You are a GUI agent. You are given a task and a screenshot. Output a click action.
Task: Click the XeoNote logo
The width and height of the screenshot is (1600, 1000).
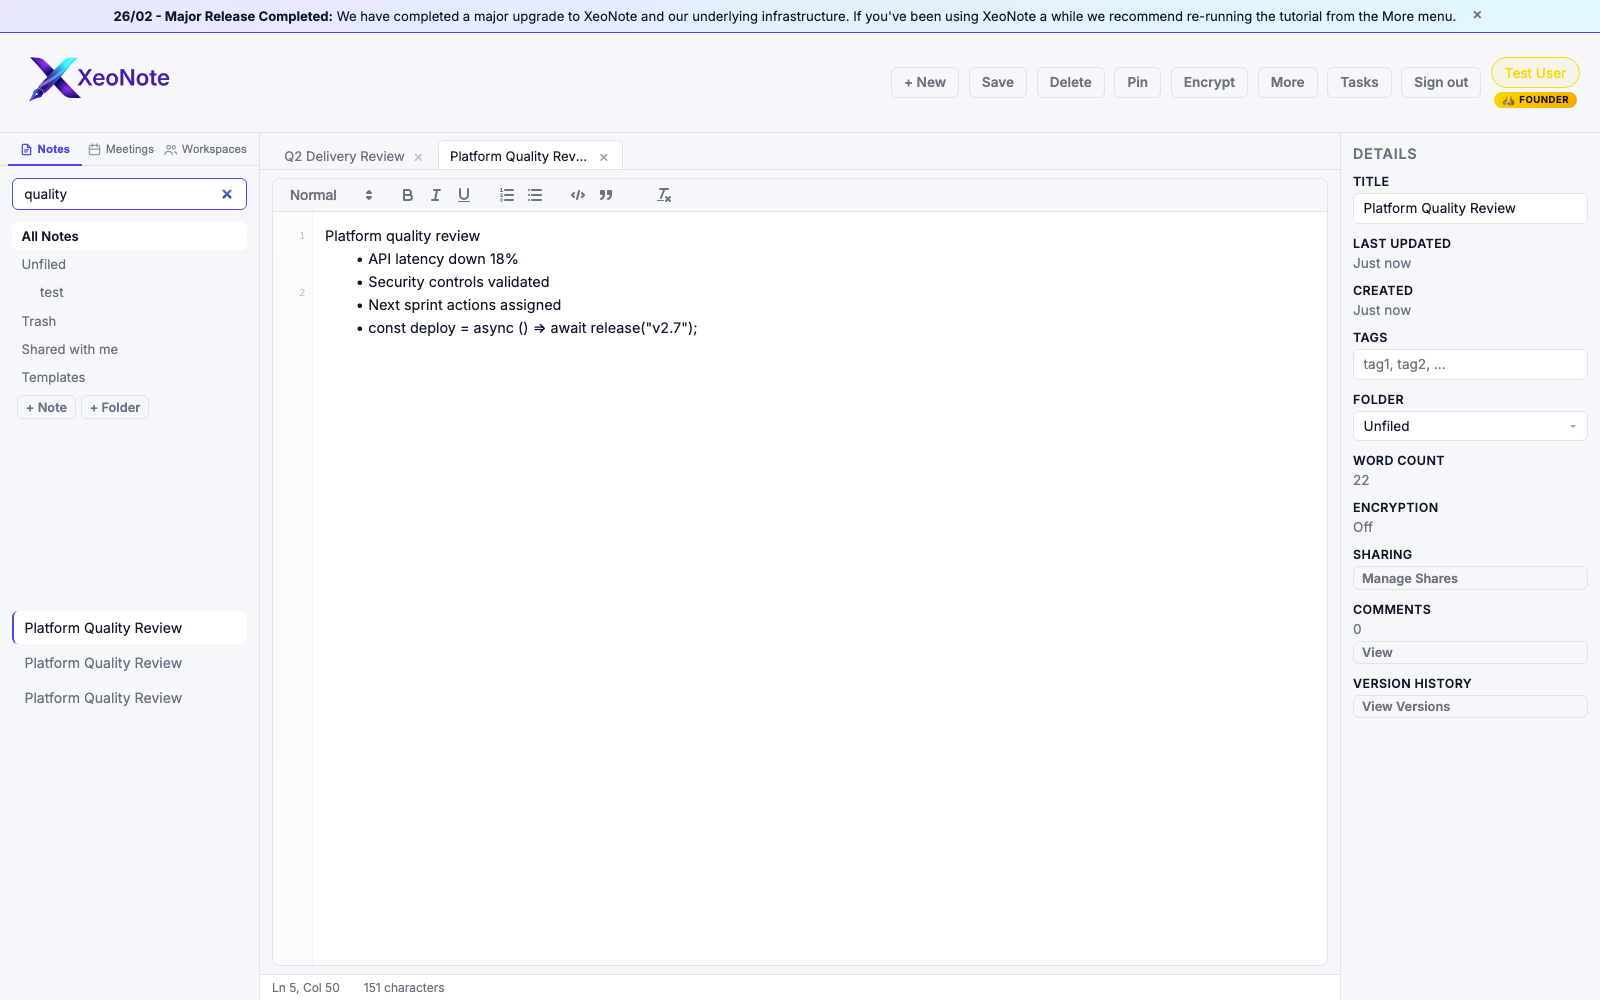tap(98, 78)
